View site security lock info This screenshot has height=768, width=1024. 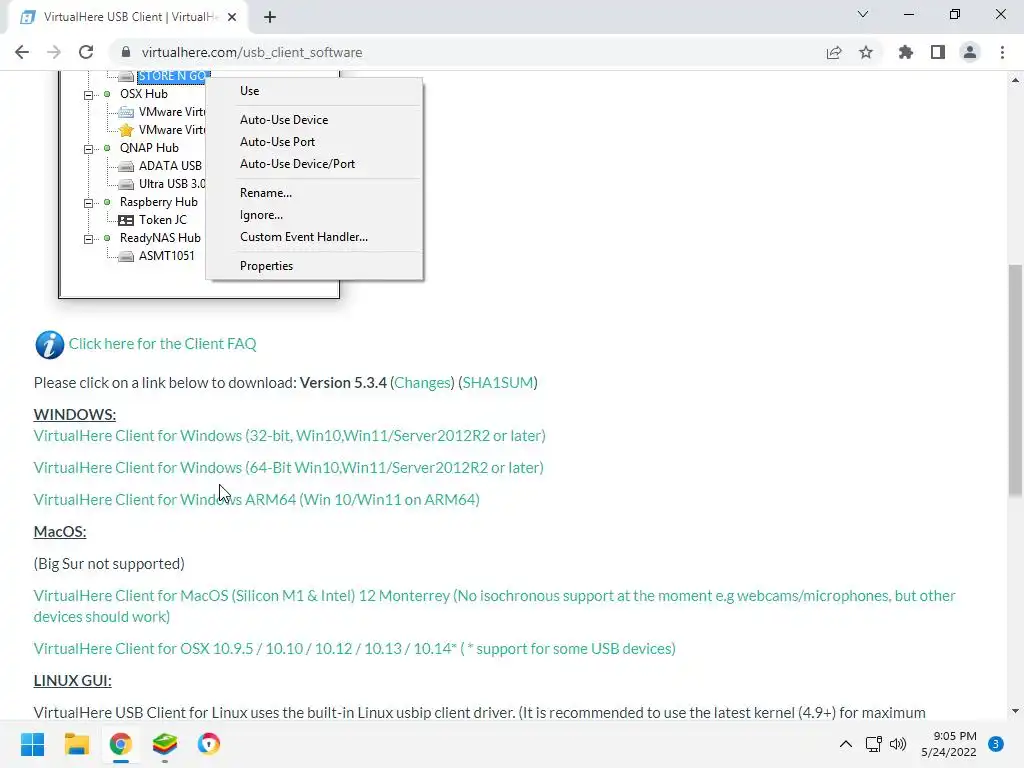(126, 52)
